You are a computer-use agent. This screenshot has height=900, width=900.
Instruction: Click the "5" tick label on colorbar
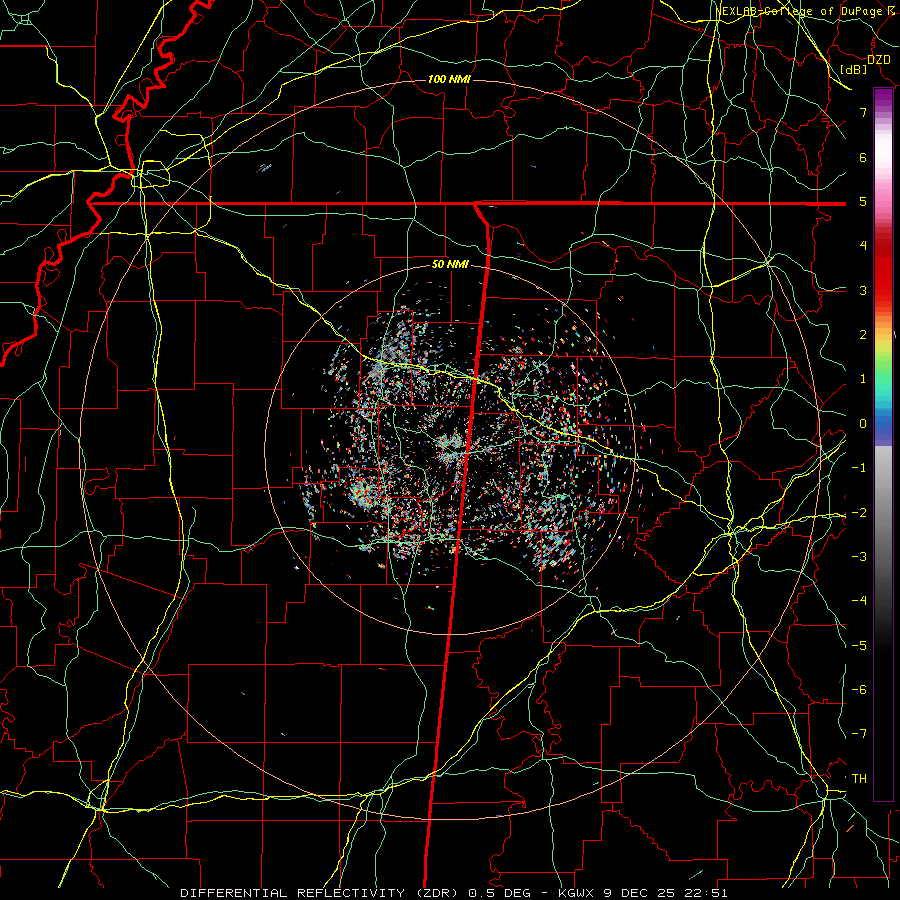pos(863,201)
